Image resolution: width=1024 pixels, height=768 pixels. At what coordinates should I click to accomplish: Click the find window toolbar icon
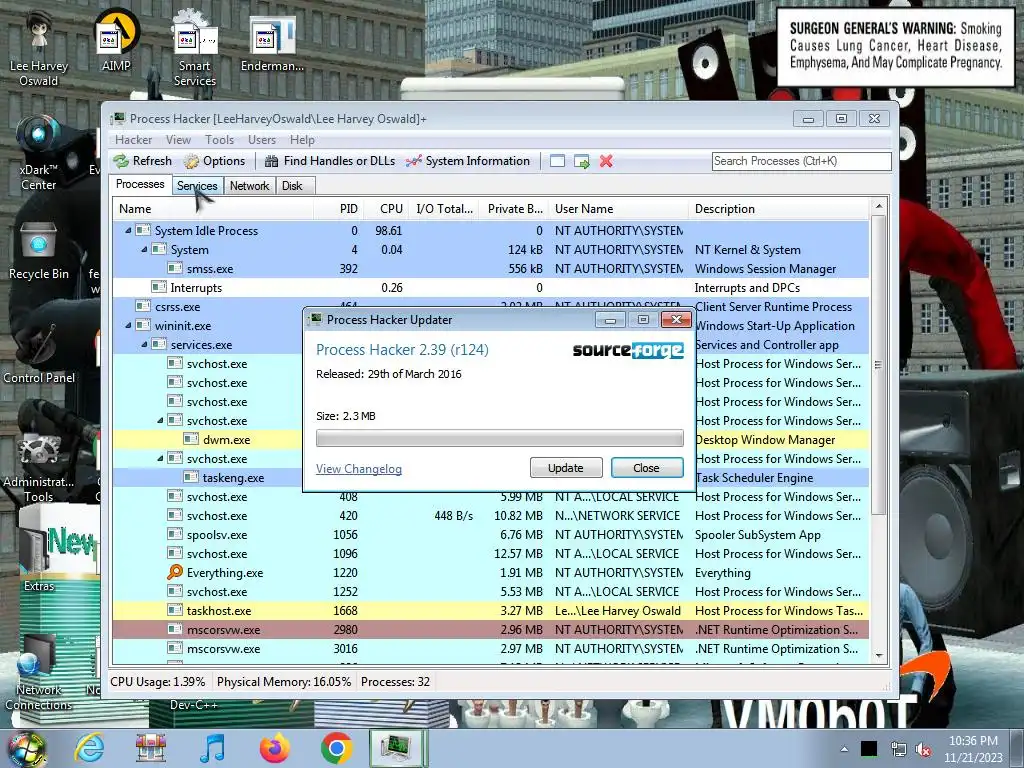[557, 161]
